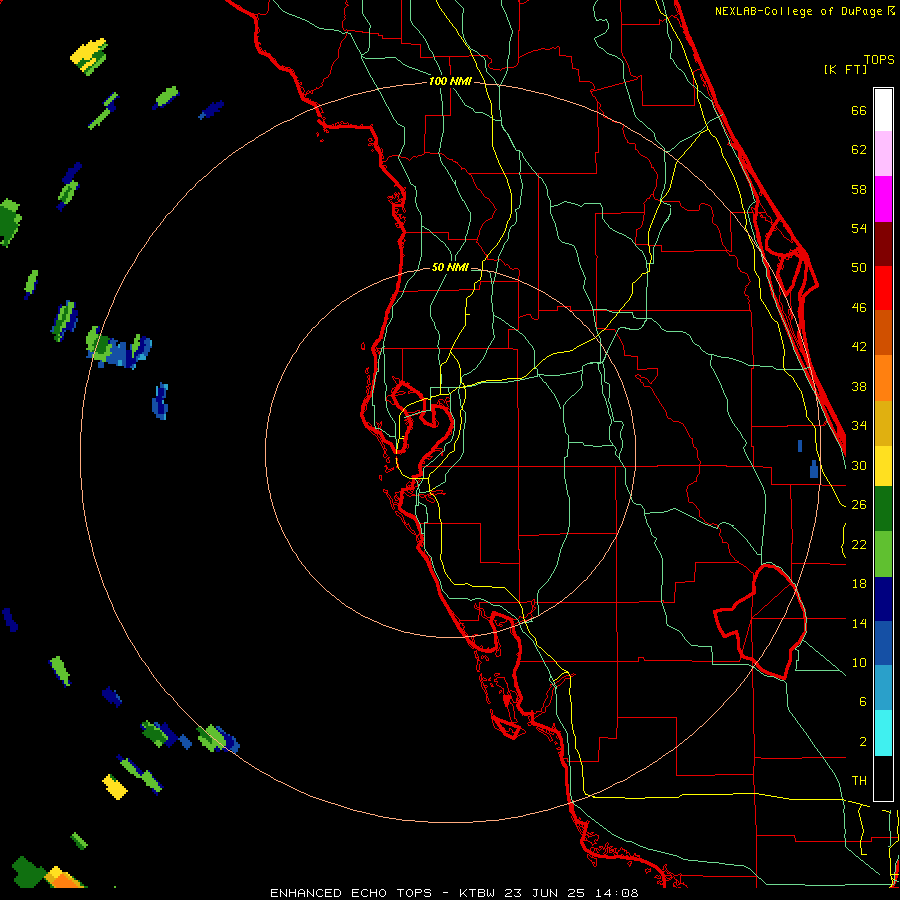900x900 pixels.
Task: Click the legend value '2'
Action: [x=862, y=742]
